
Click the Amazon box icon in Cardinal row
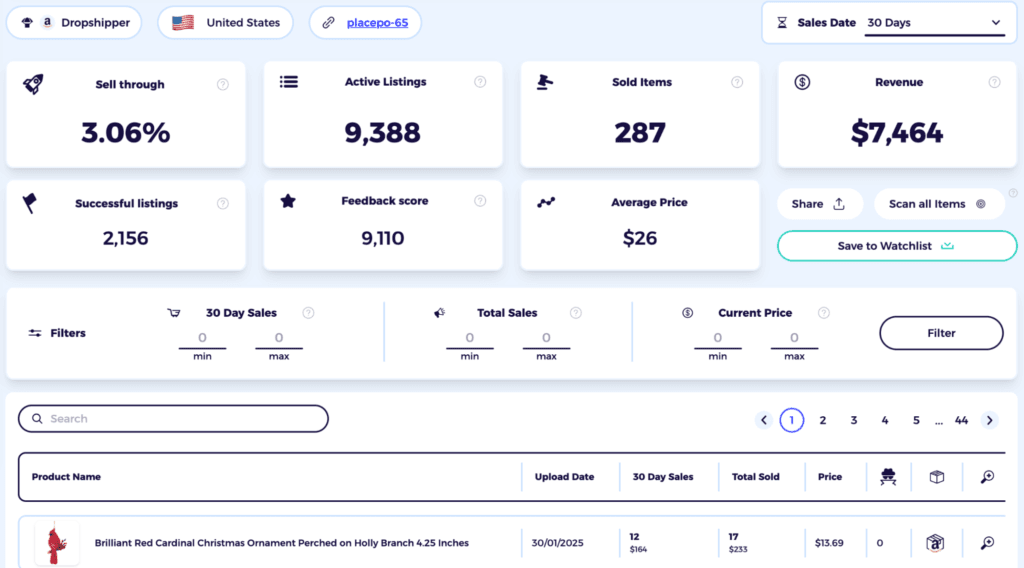click(935, 543)
